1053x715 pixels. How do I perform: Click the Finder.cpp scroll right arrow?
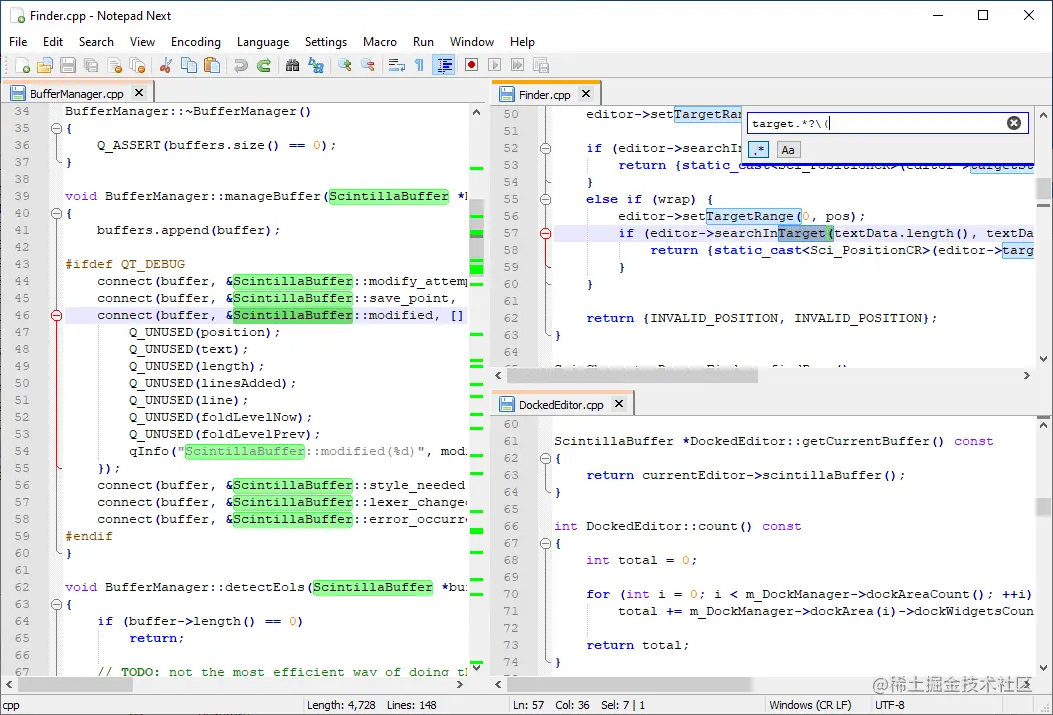pyautogui.click(x=1026, y=375)
